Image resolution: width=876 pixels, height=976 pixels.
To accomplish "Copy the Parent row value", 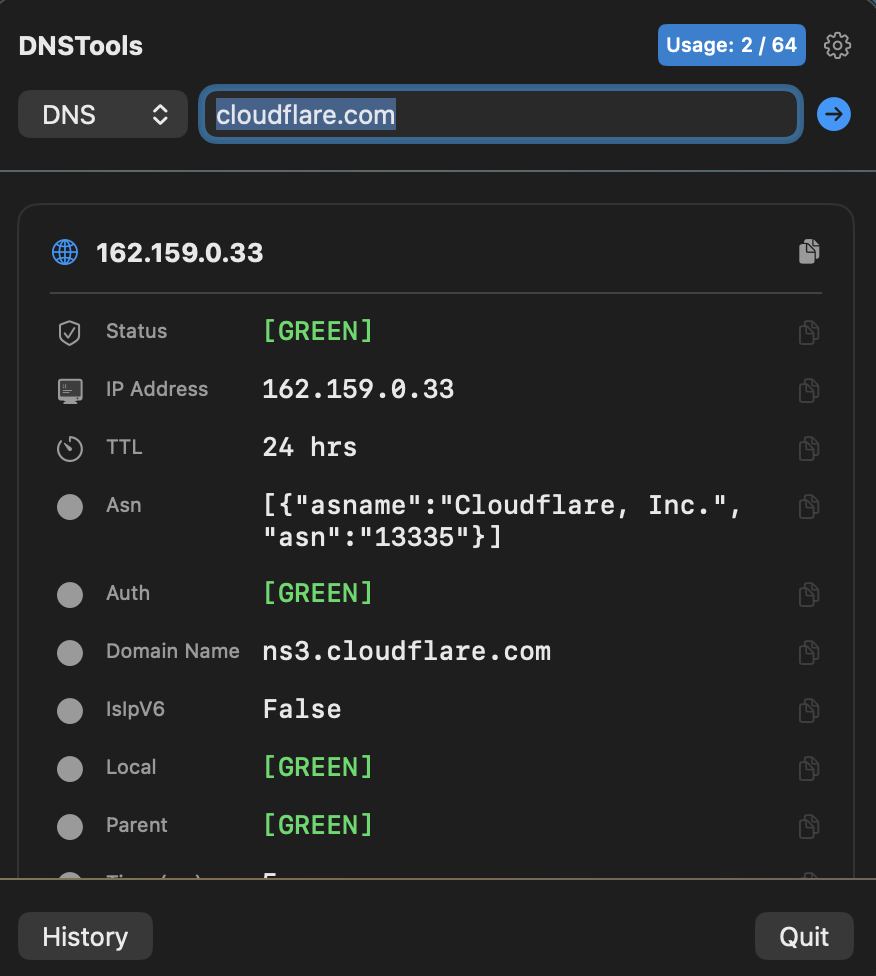I will tap(809, 826).
